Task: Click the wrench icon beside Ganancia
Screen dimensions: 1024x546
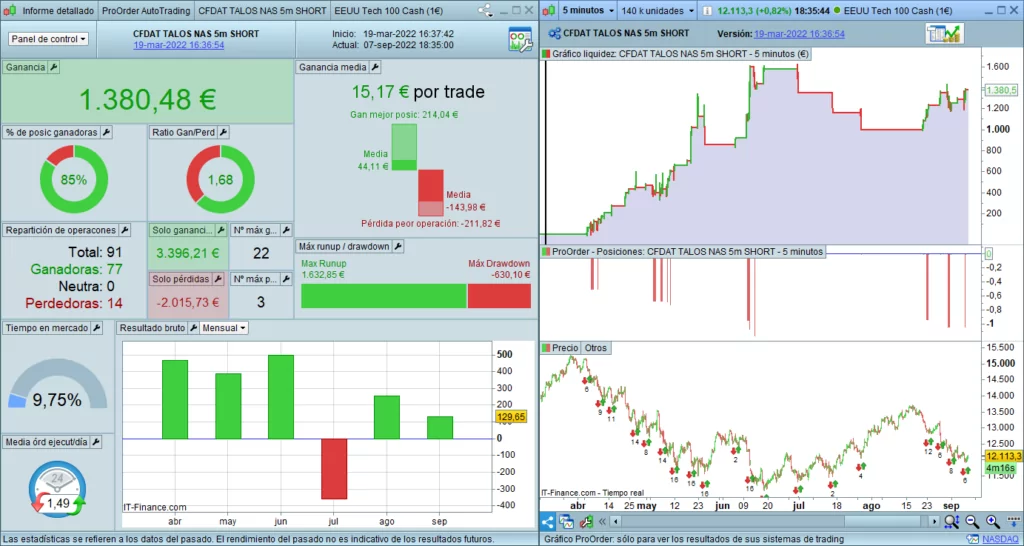Action: point(55,67)
